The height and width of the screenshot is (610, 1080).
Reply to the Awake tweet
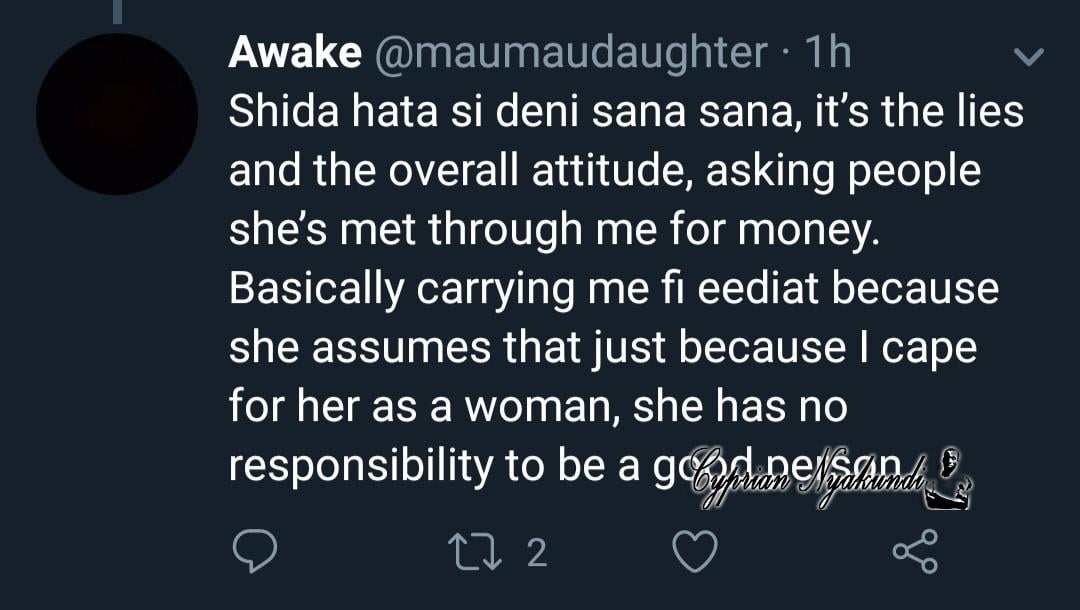click(x=253, y=552)
